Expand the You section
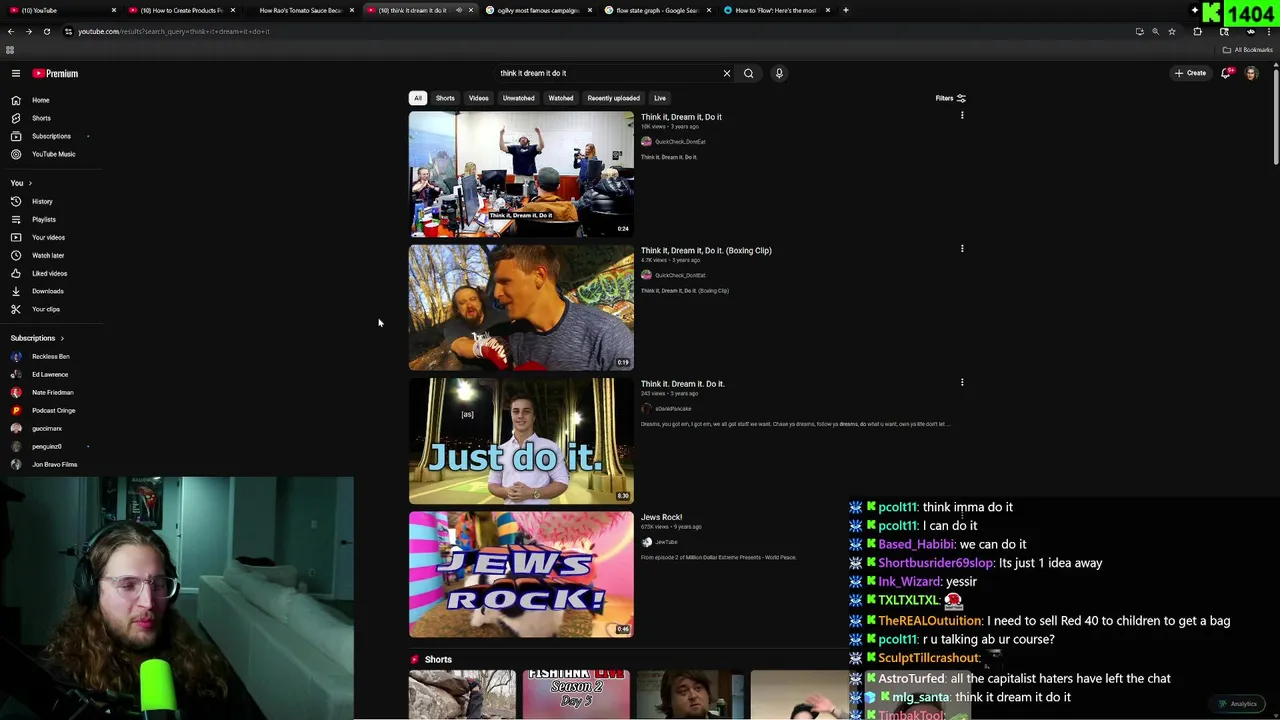Screen dimensions: 1280x720 (21, 183)
